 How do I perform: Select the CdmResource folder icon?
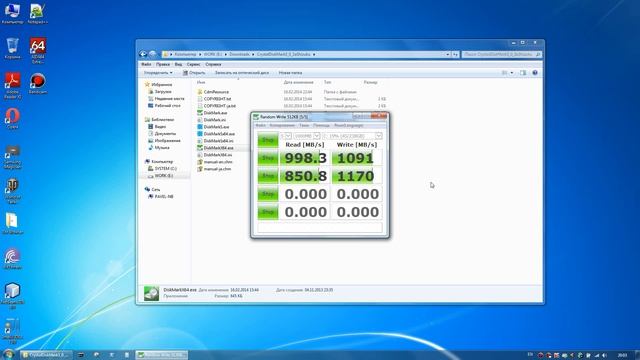tap(200, 92)
